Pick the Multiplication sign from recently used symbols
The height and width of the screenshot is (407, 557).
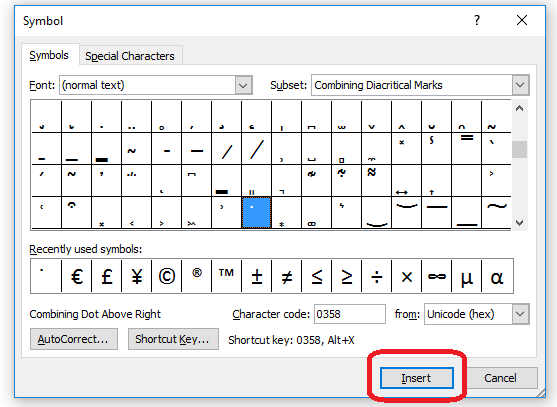click(x=406, y=276)
